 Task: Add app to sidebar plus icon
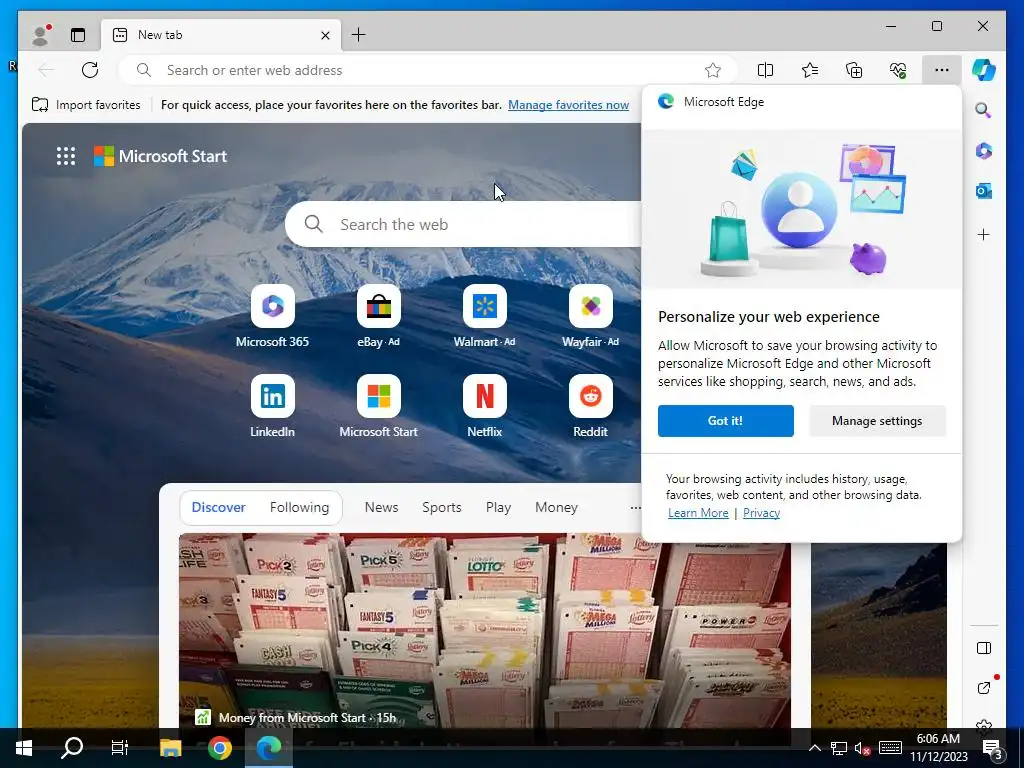pos(984,234)
